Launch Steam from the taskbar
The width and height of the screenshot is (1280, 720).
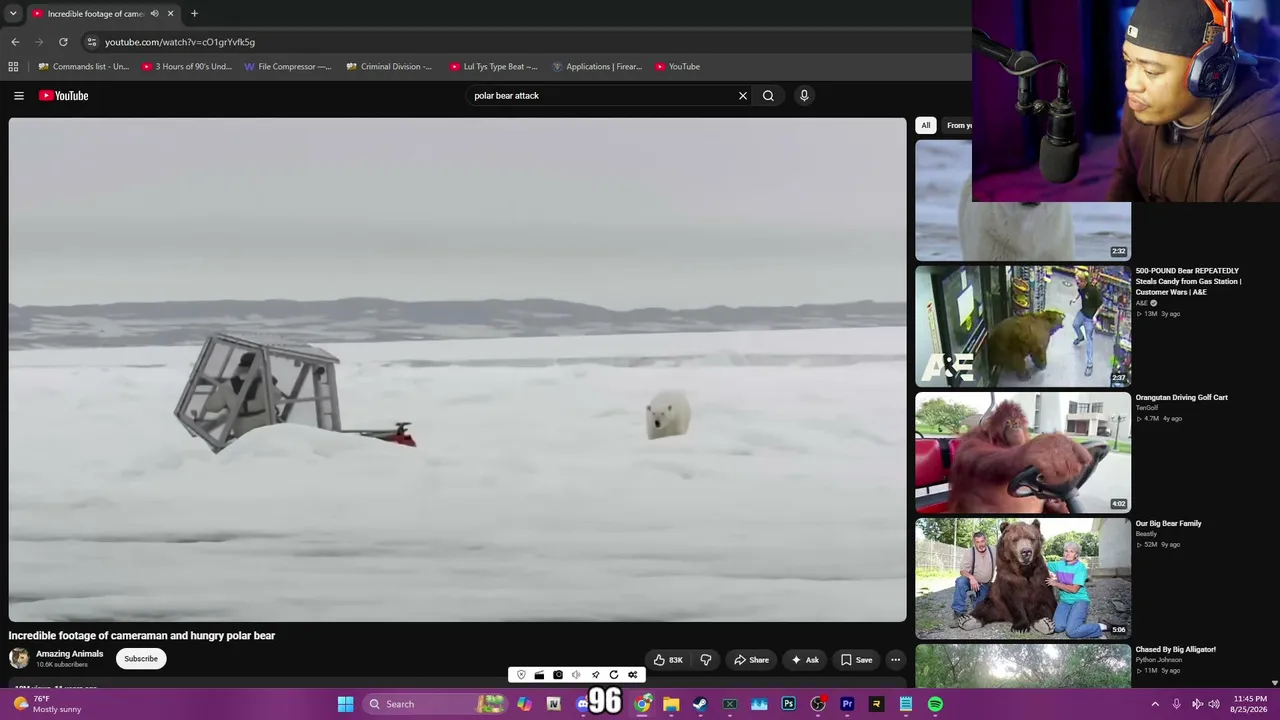coord(700,704)
